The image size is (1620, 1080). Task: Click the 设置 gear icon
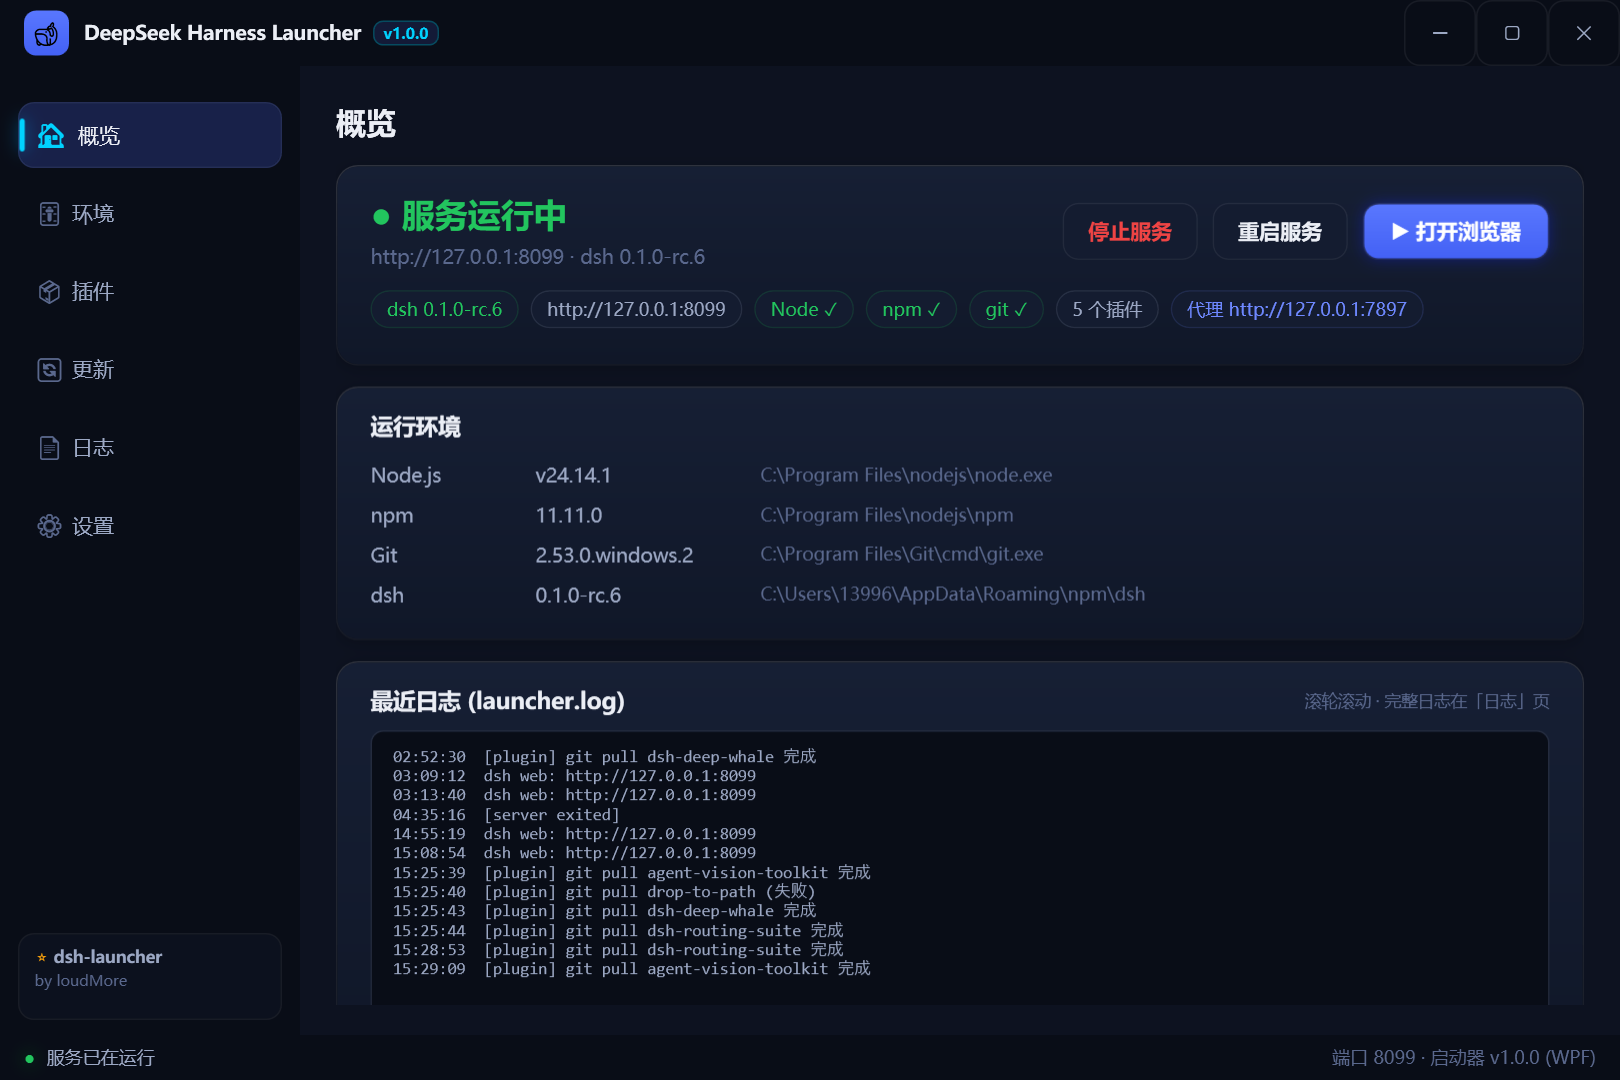49,526
